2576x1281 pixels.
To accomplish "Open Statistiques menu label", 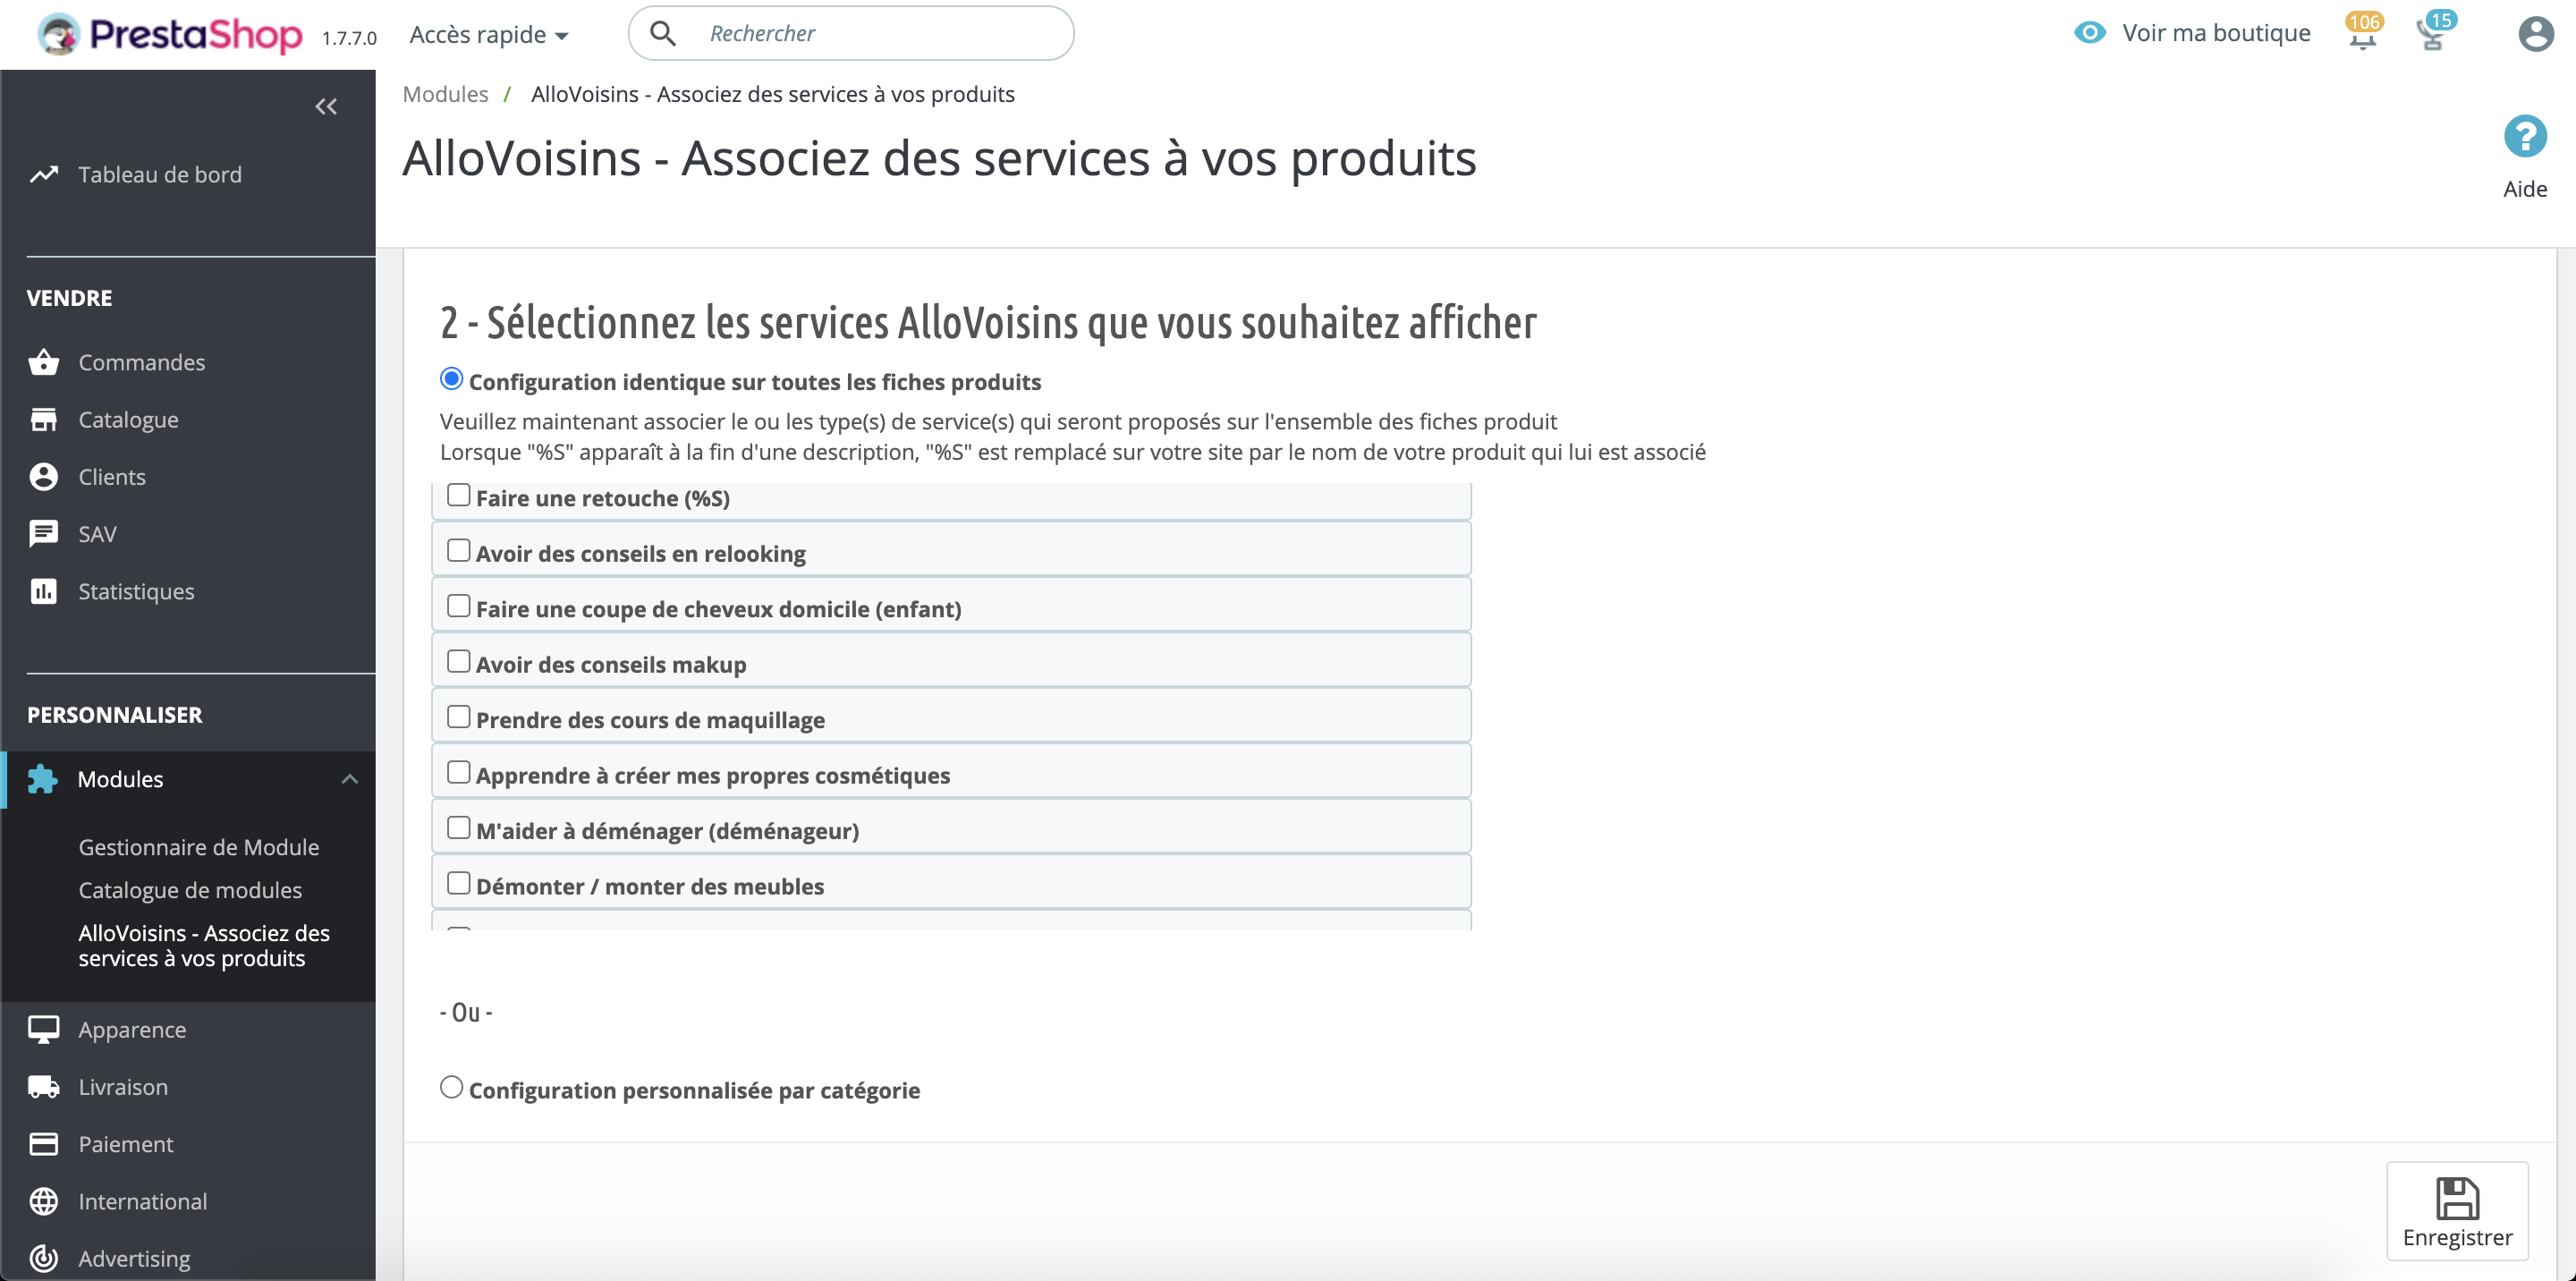I will tap(137, 592).
